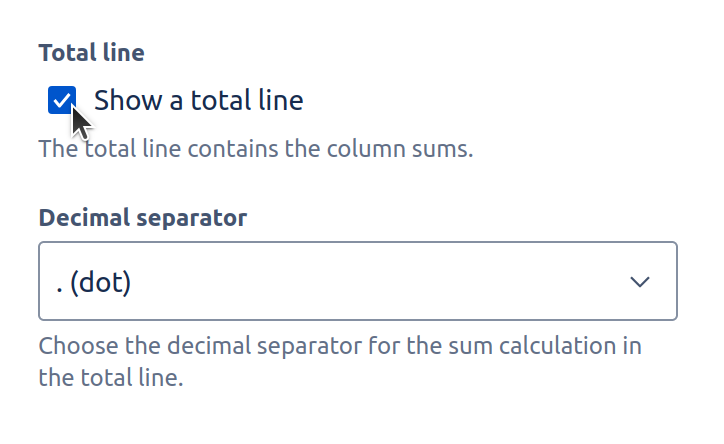
Task: Open the Decimal separator dropdown
Action: (357, 281)
